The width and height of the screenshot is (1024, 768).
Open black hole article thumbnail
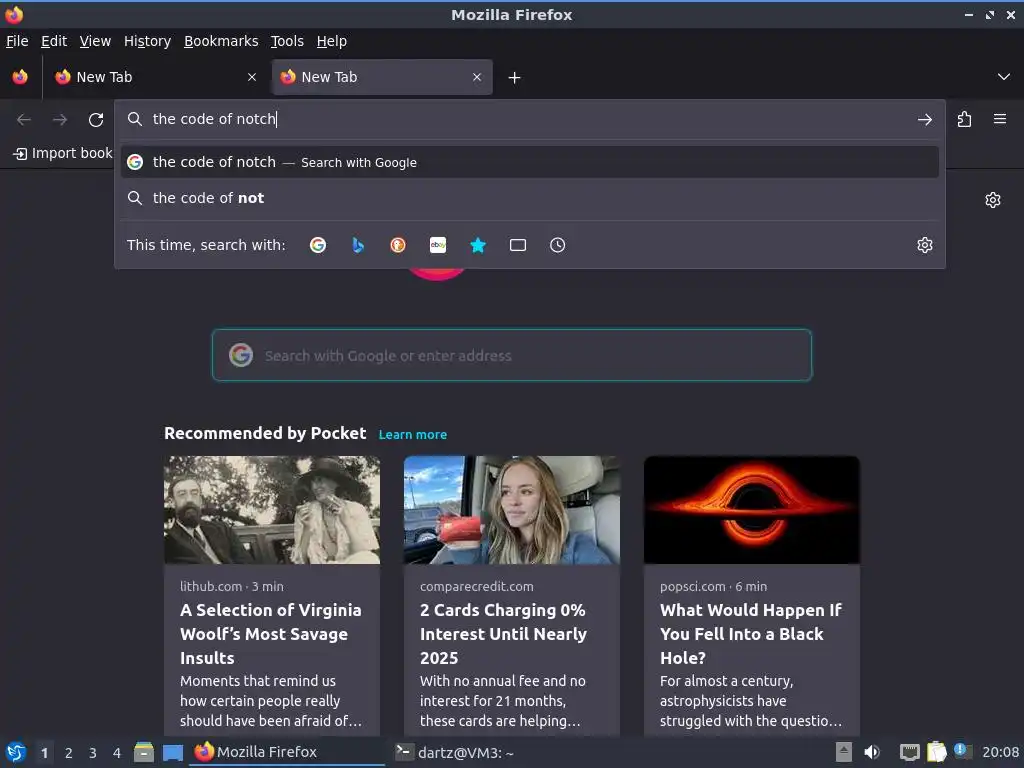pos(752,510)
